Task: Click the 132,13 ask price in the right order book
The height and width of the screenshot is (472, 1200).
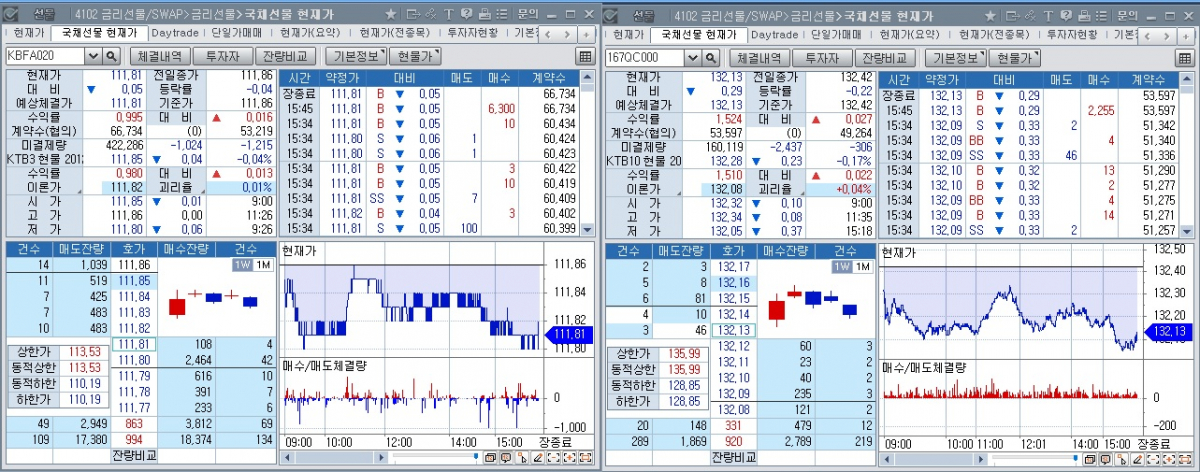Action: [734, 329]
